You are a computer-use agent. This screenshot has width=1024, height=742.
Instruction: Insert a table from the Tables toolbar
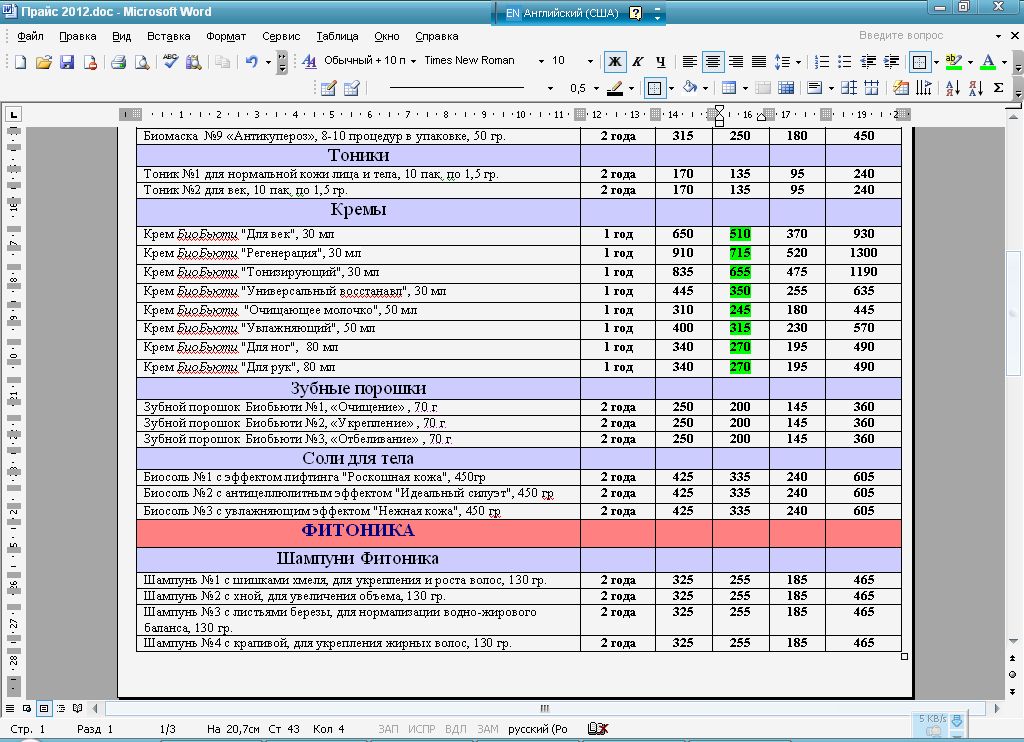coord(729,88)
